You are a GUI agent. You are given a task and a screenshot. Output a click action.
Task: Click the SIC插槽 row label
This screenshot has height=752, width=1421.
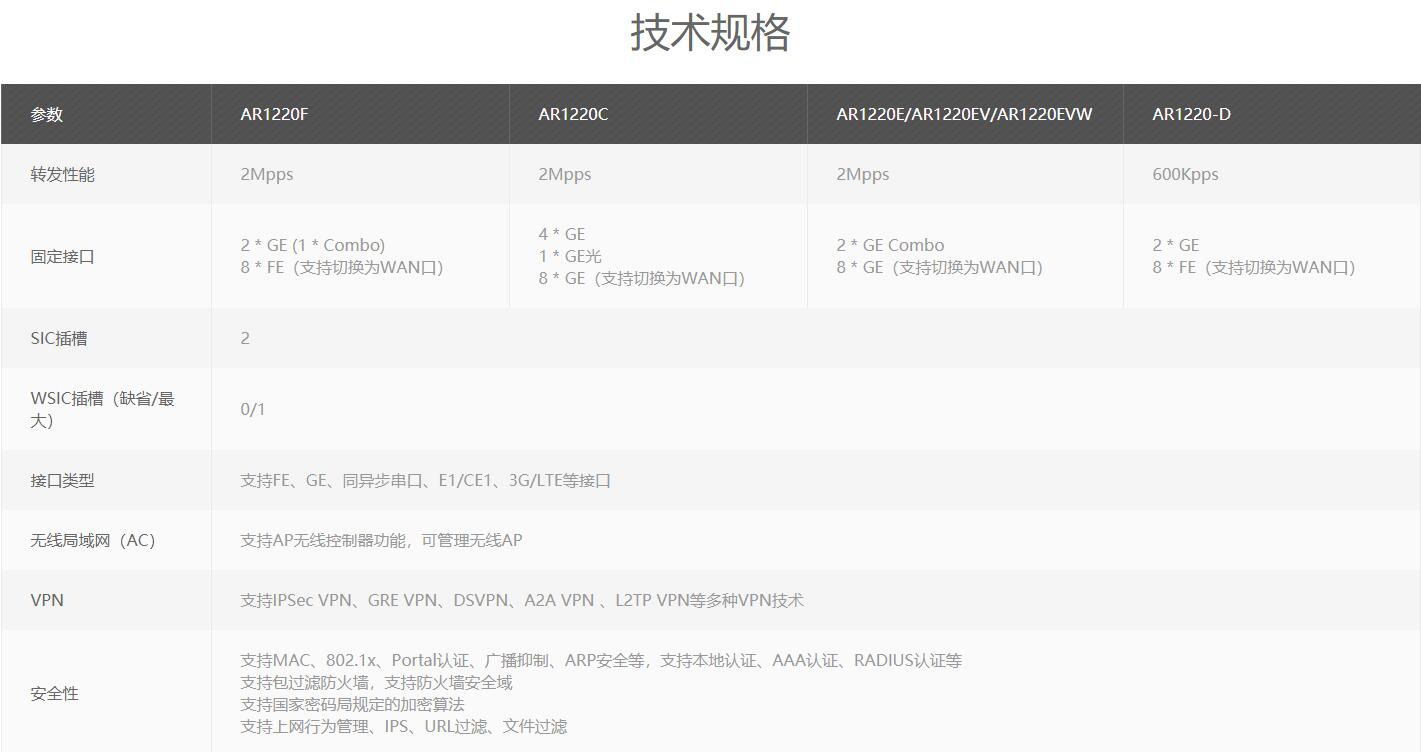[x=58, y=338]
